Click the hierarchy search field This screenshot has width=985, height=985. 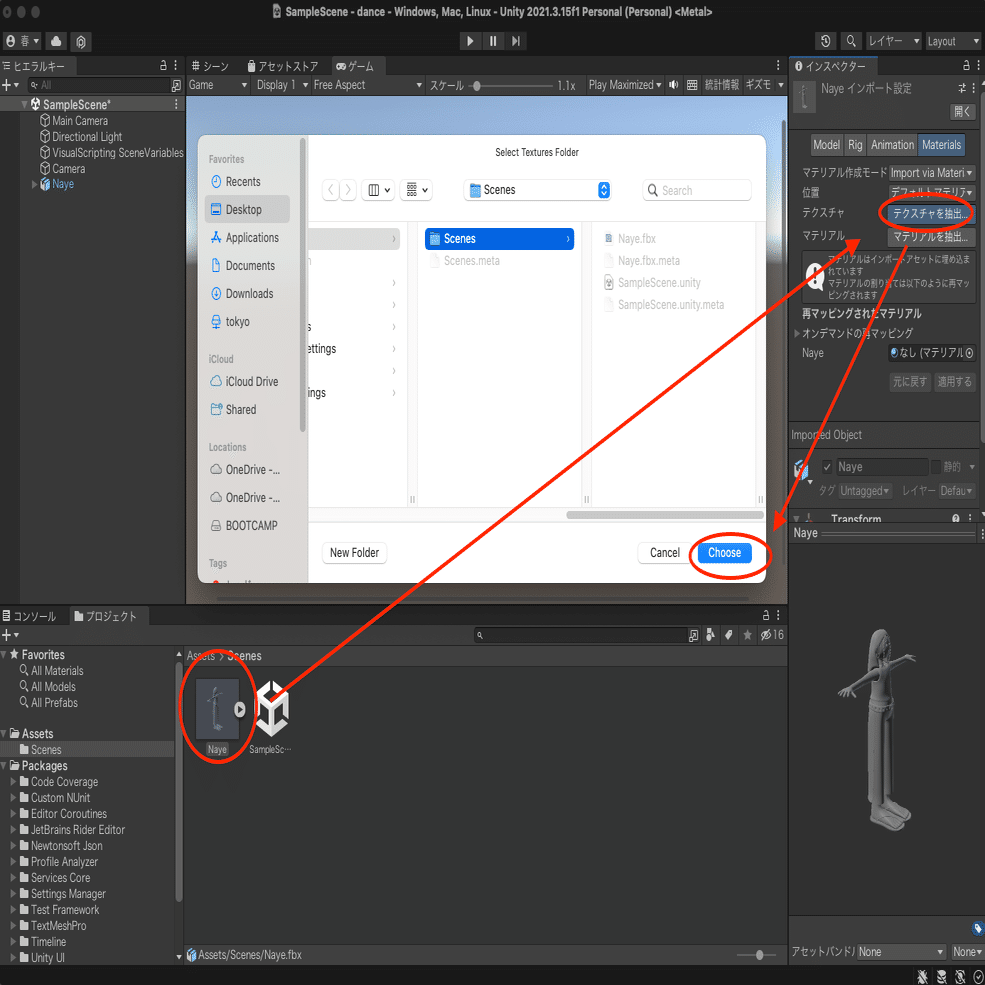click(99, 85)
